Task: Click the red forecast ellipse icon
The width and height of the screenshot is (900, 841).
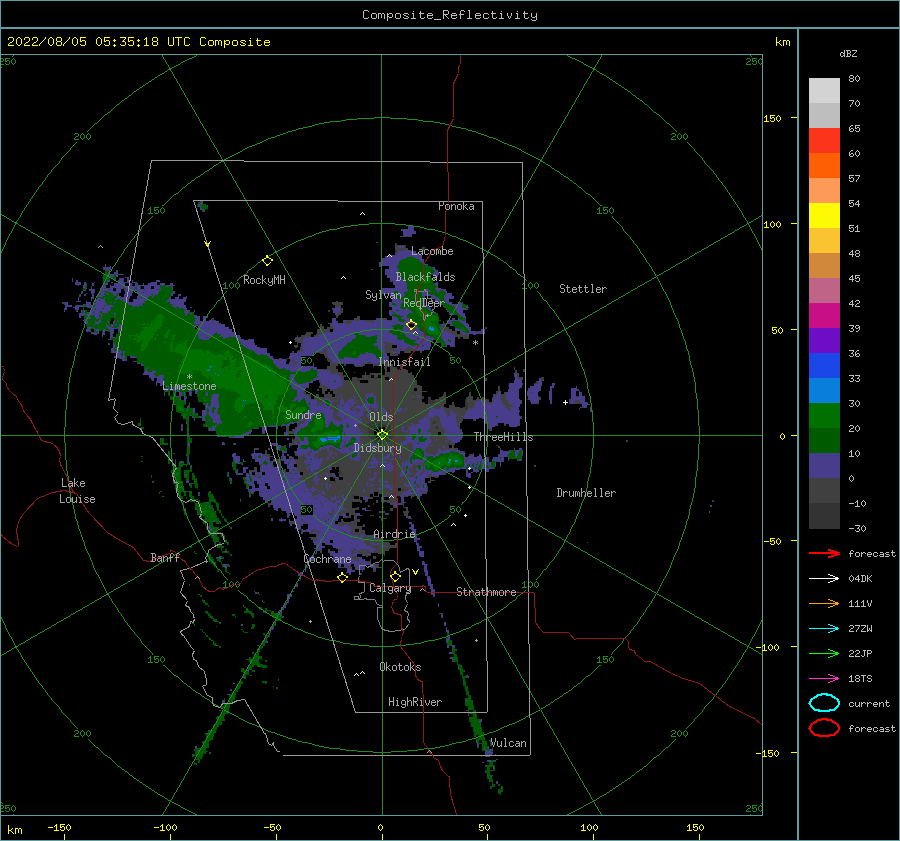Action: pyautogui.click(x=824, y=728)
